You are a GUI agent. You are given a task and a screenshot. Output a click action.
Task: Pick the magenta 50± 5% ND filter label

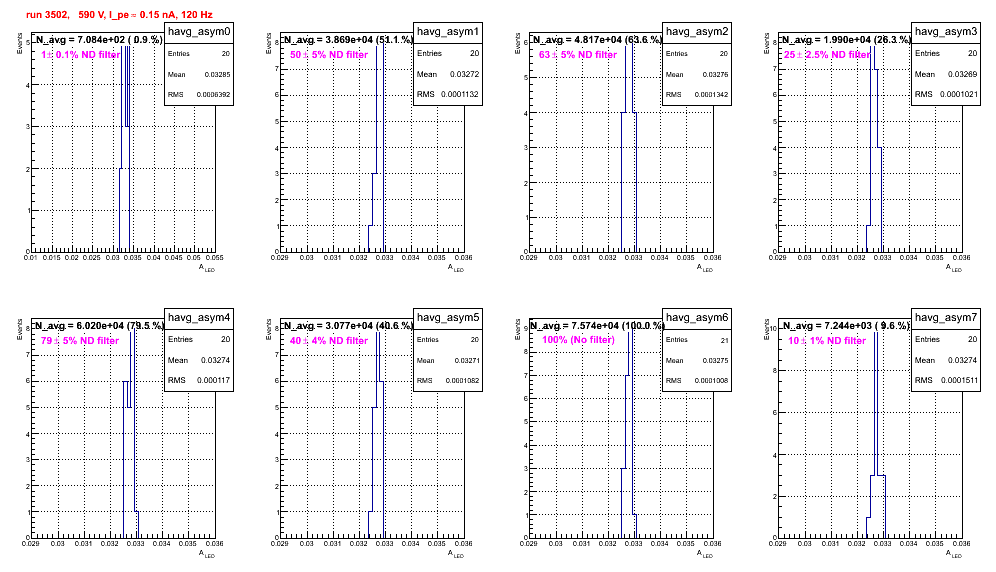[329, 55]
